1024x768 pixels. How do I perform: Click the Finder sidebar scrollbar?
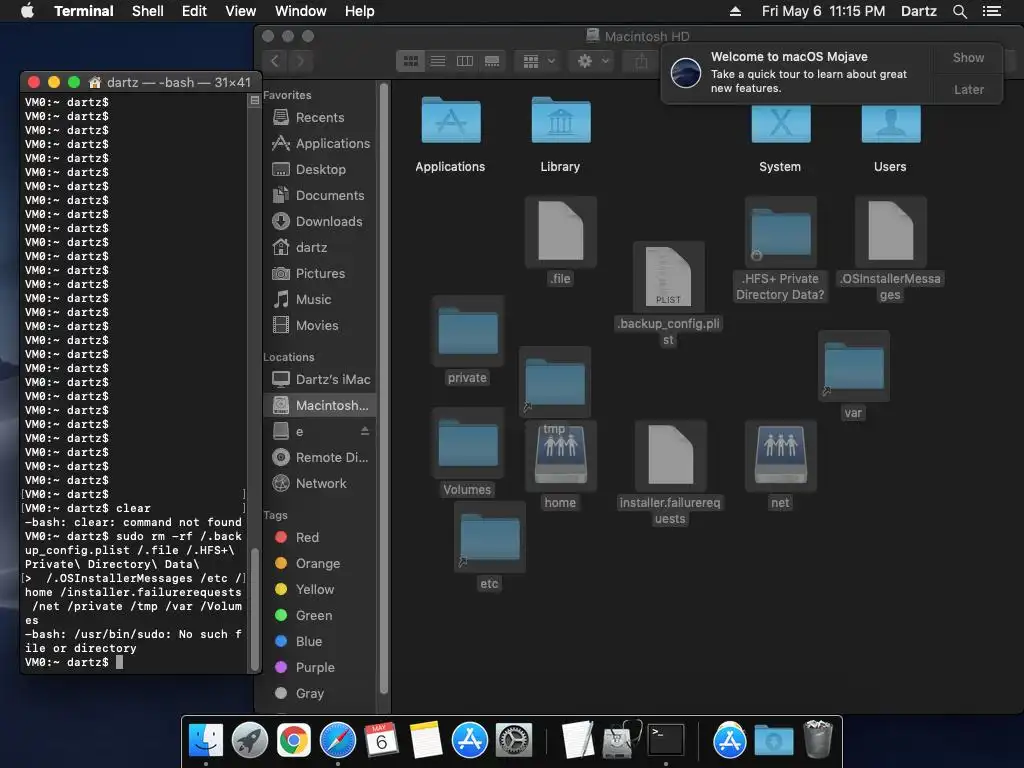384,389
